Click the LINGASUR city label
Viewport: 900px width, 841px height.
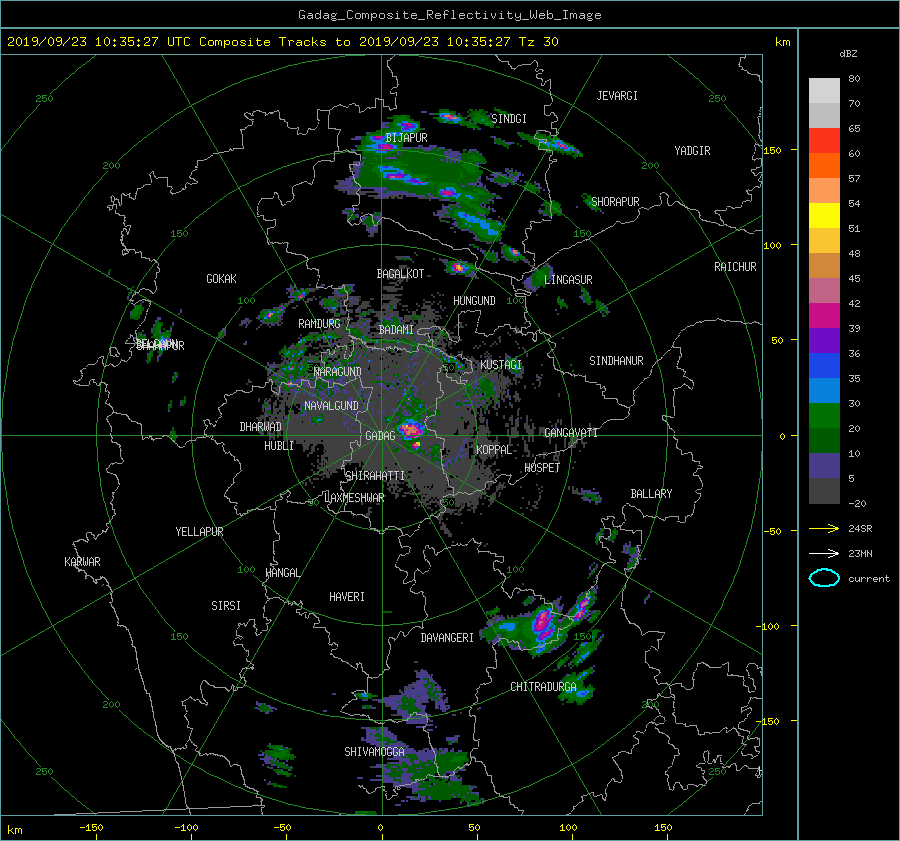[568, 280]
